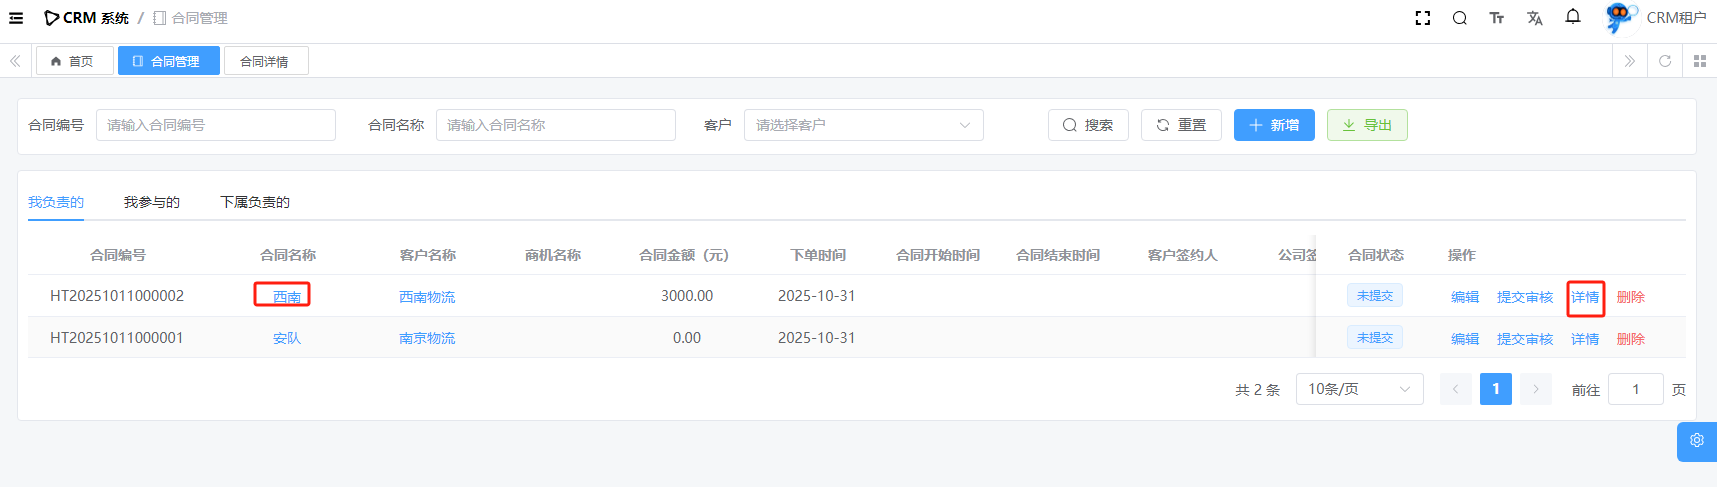Toggle the hamburger sidebar menu icon
1717x487 pixels.
(16, 18)
